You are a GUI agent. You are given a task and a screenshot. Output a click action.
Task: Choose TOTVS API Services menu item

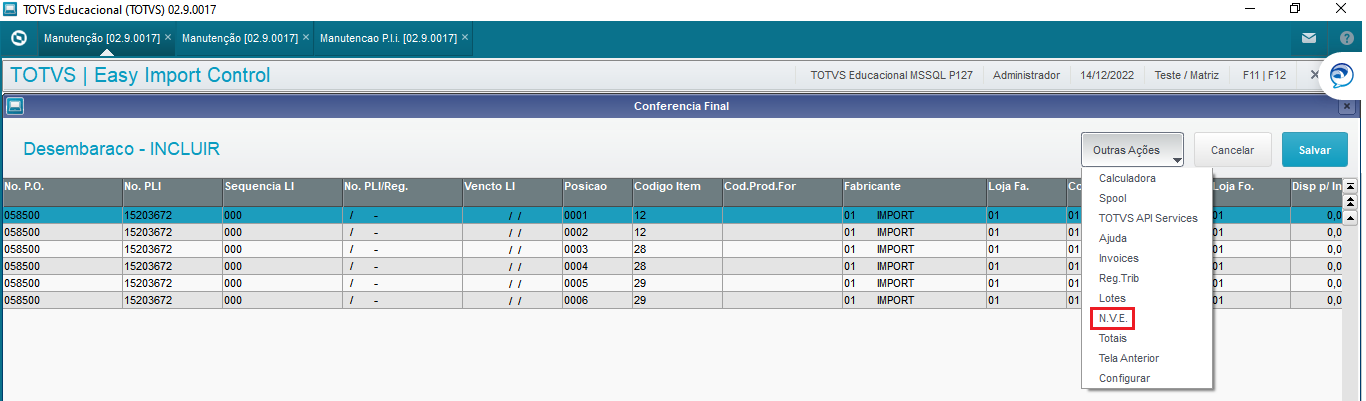pos(1147,218)
